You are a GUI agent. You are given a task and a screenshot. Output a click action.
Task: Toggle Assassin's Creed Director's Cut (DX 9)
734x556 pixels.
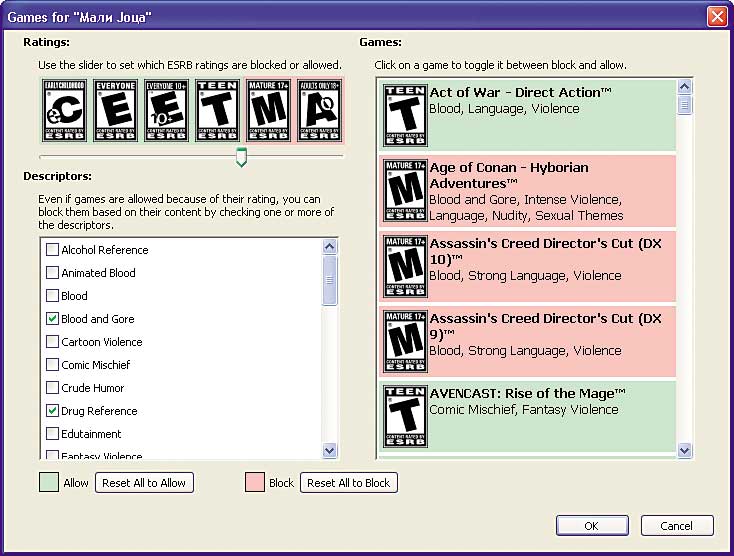[x=528, y=342]
